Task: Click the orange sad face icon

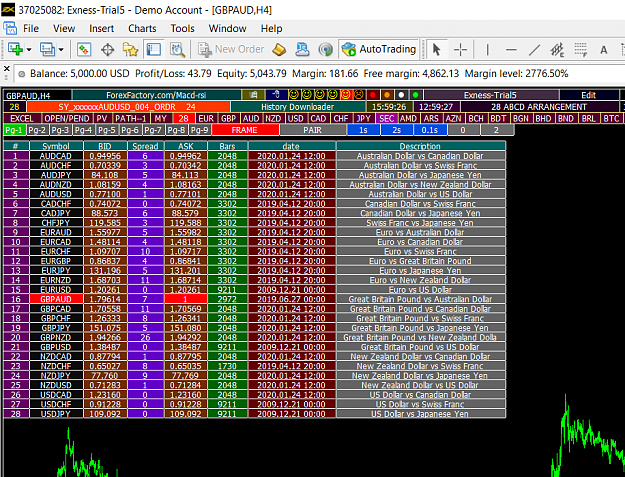Action: pyautogui.click(x=359, y=95)
